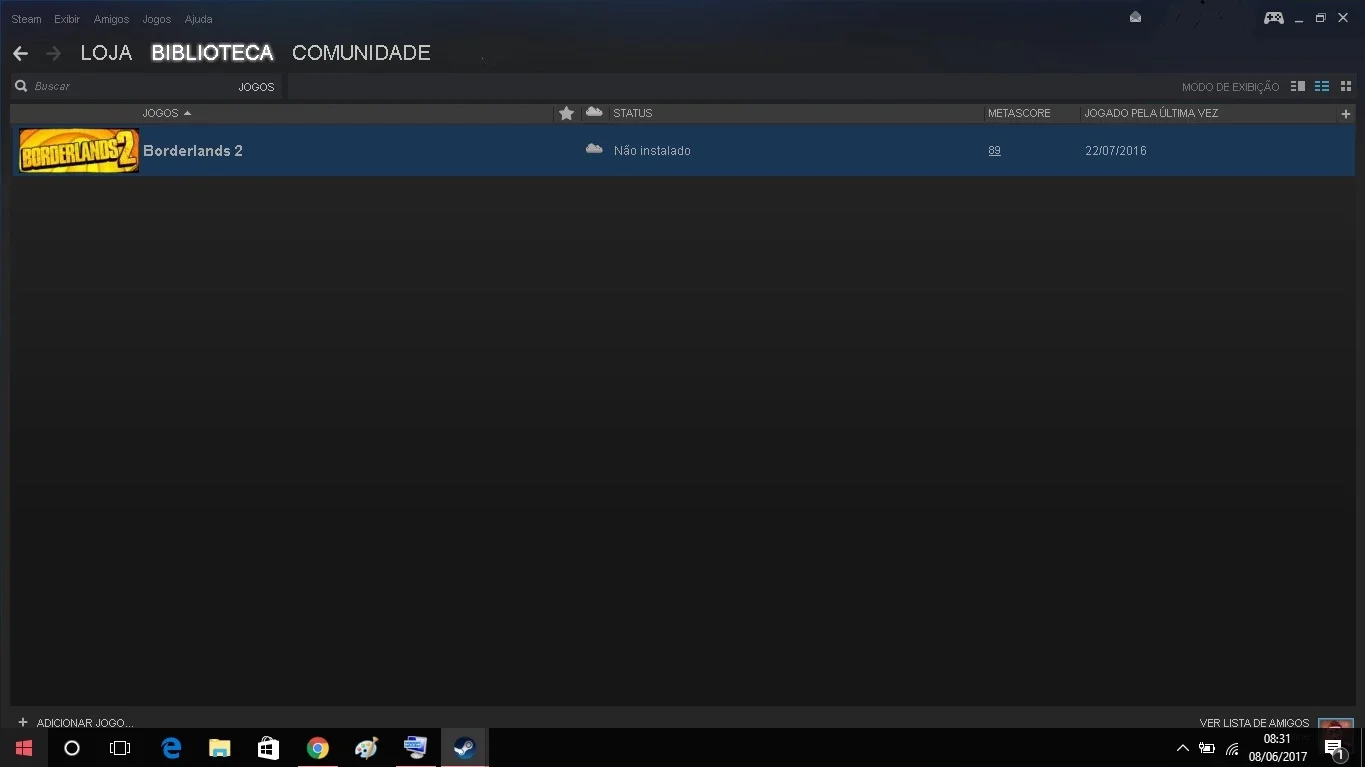
Task: Sort by the JOGOS column header
Action: click(x=160, y=114)
